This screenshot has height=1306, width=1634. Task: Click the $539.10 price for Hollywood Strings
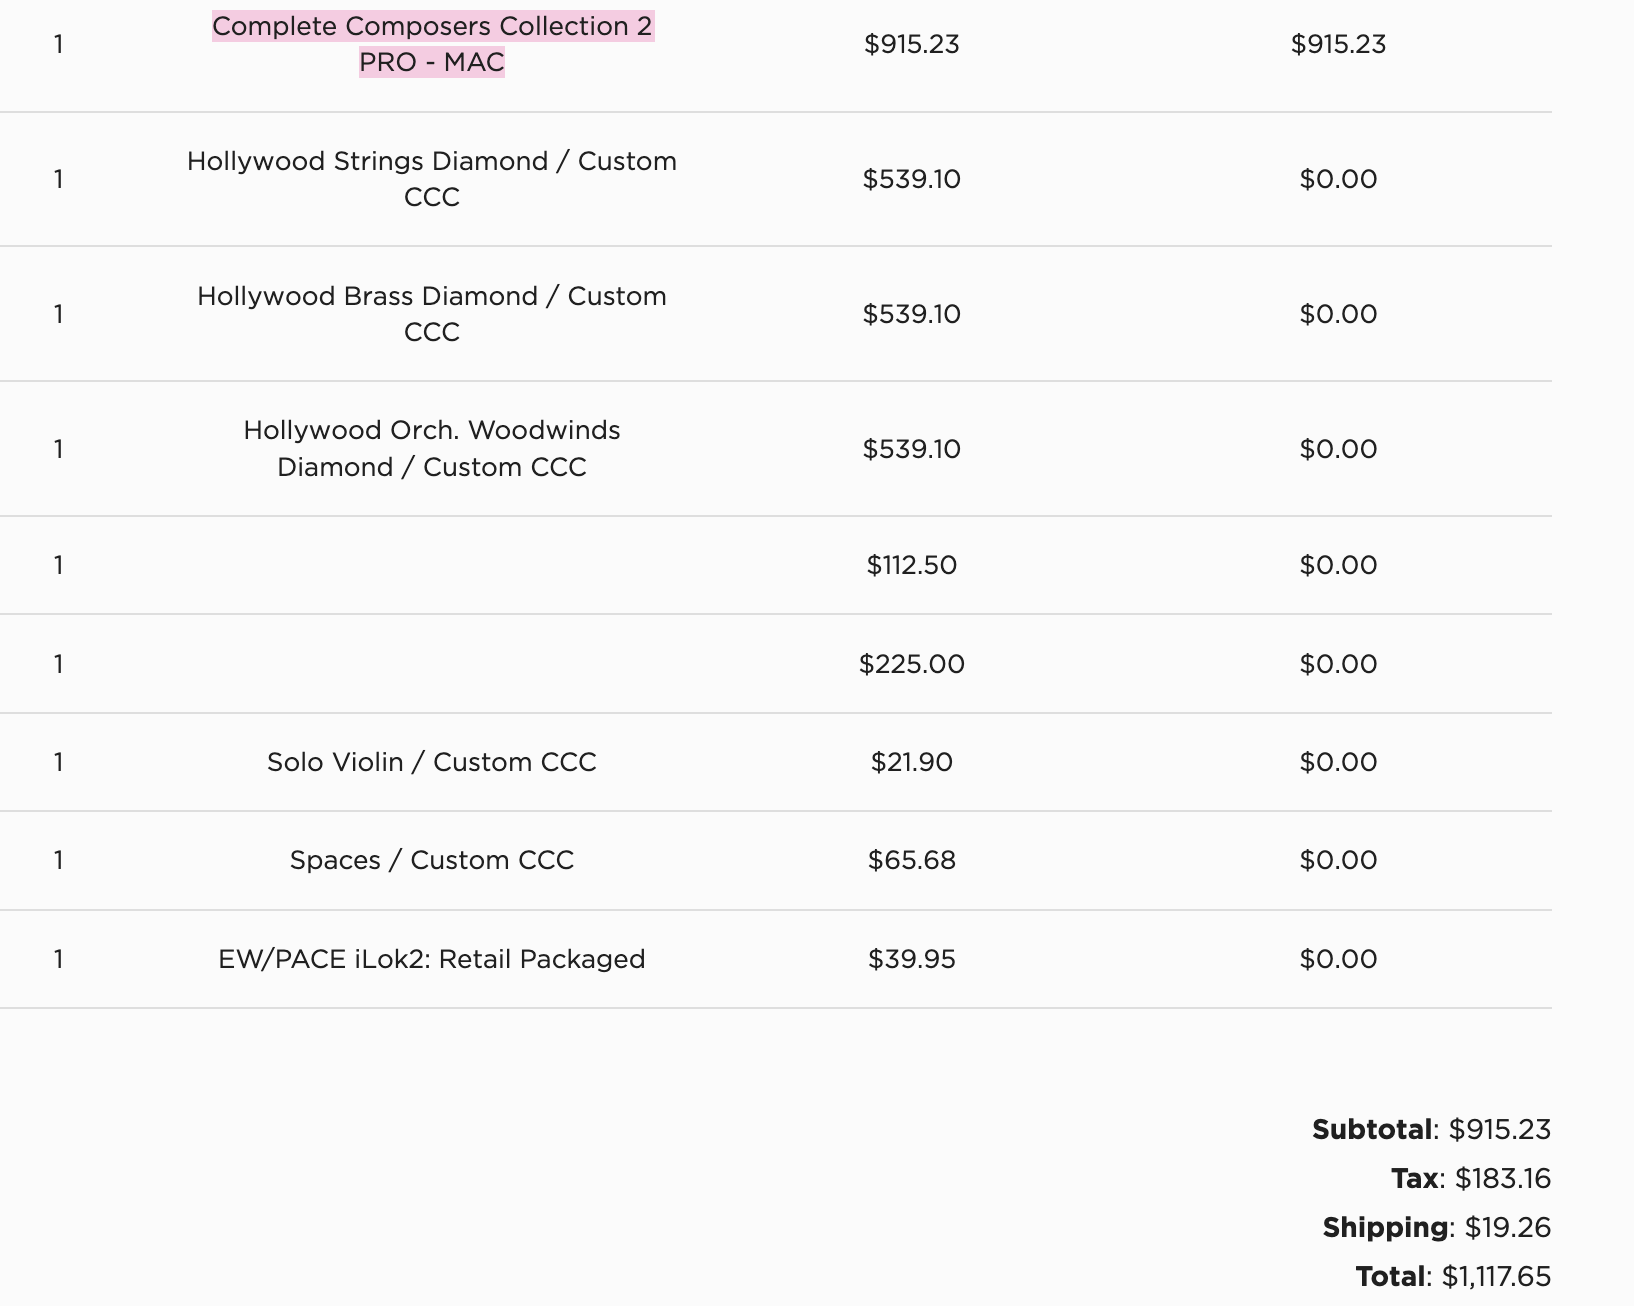click(x=912, y=179)
